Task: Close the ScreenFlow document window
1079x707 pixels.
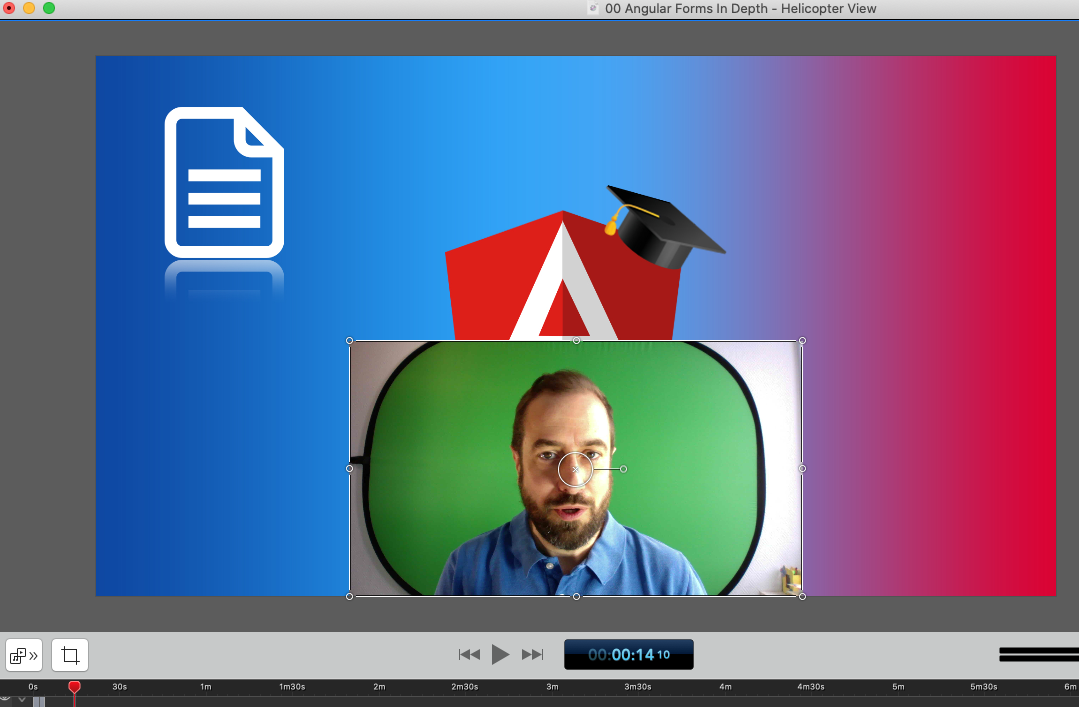Action: point(9,8)
